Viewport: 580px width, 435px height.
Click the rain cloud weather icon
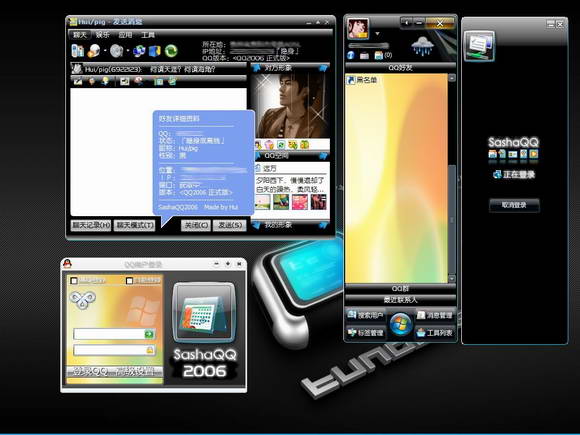422,47
